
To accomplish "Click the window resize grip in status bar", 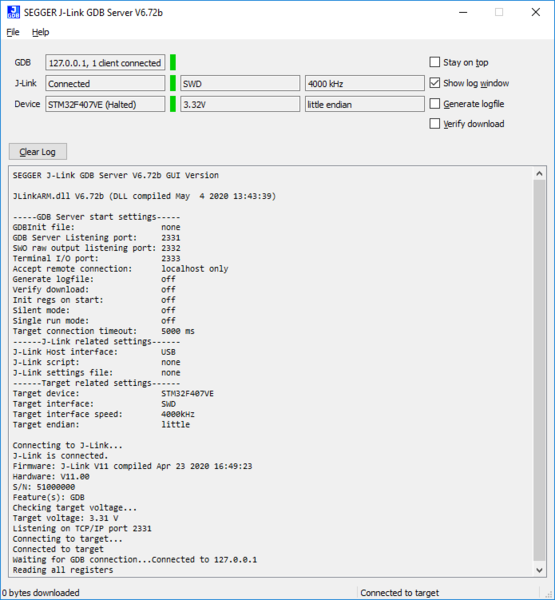I will click(548, 593).
